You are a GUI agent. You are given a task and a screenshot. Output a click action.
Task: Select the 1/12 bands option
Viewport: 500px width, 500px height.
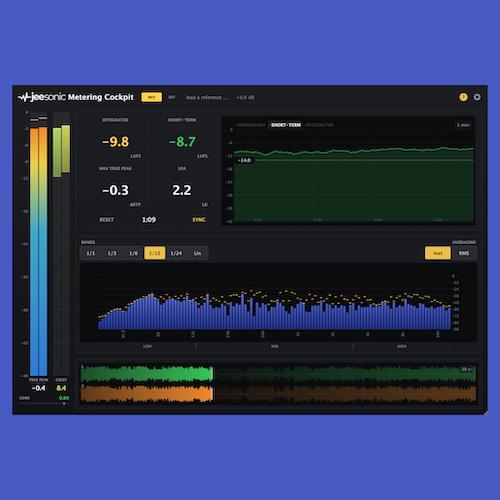pos(155,253)
